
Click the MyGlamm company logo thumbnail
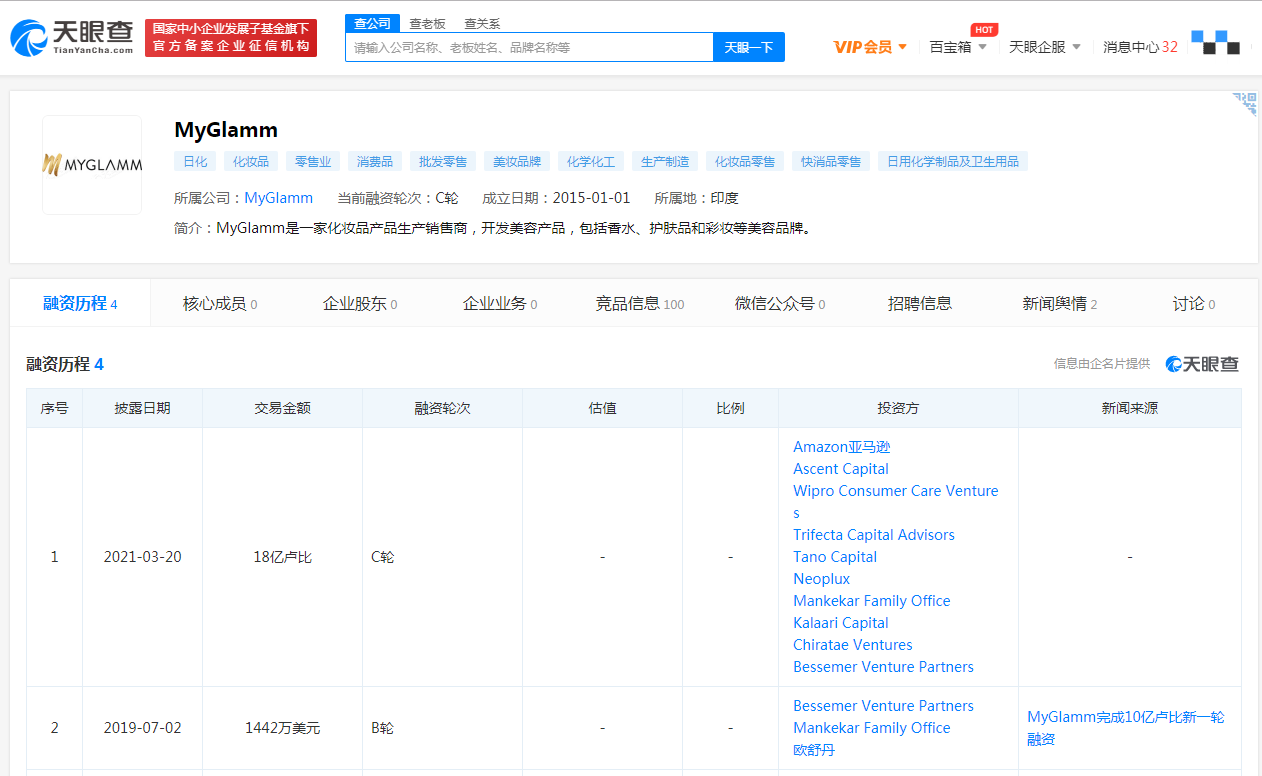pyautogui.click(x=92, y=165)
